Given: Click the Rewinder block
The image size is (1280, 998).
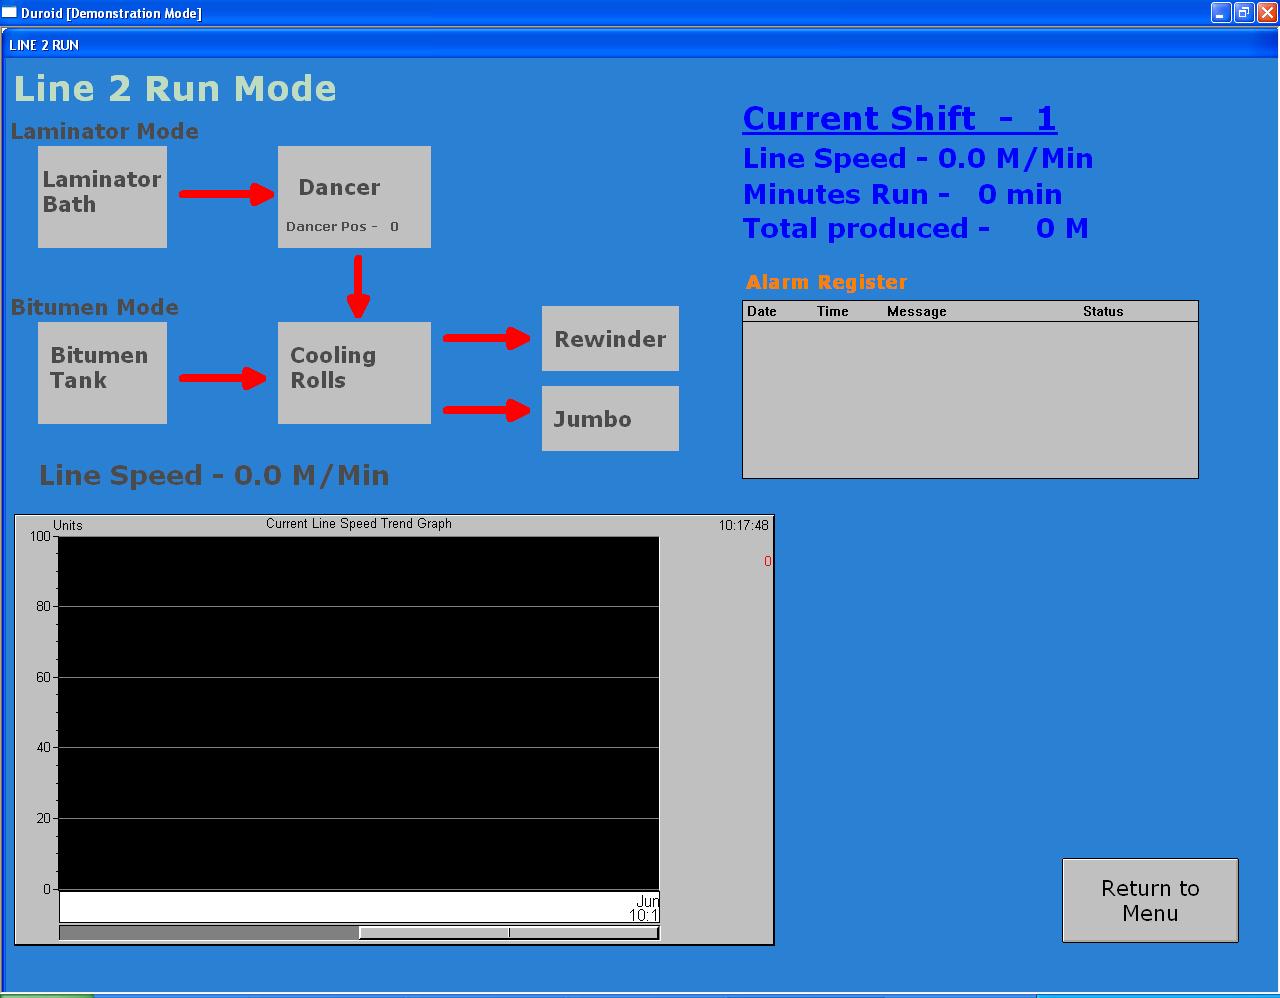Looking at the screenshot, I should point(610,339).
